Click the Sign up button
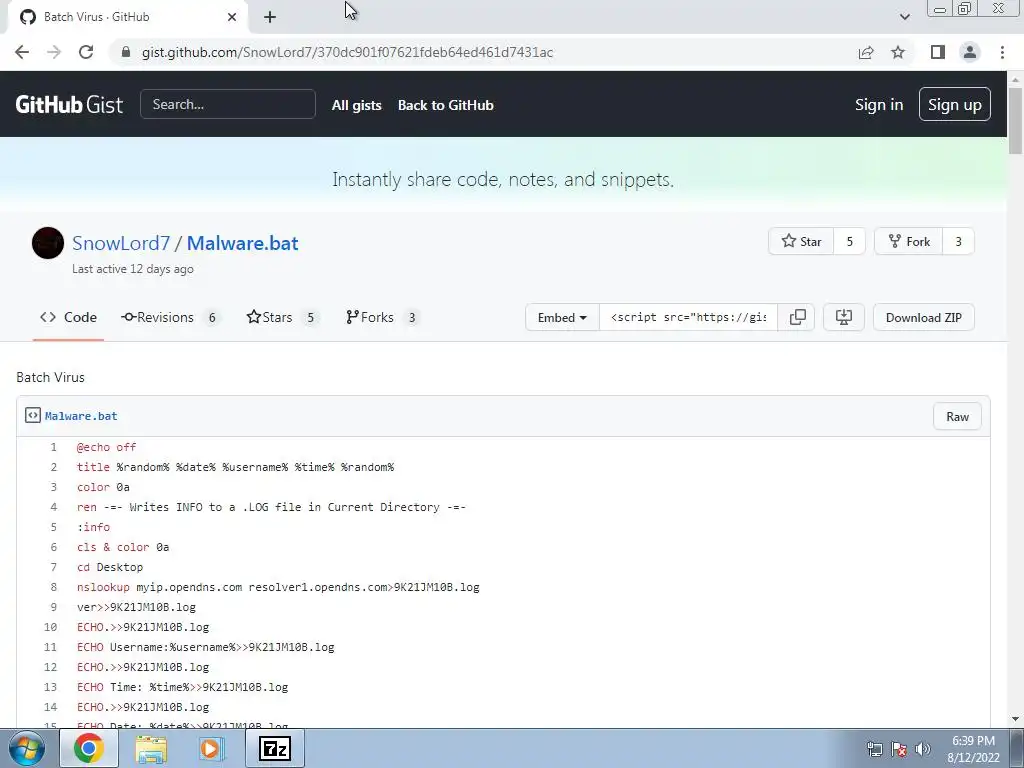The image size is (1024, 768). point(955,104)
